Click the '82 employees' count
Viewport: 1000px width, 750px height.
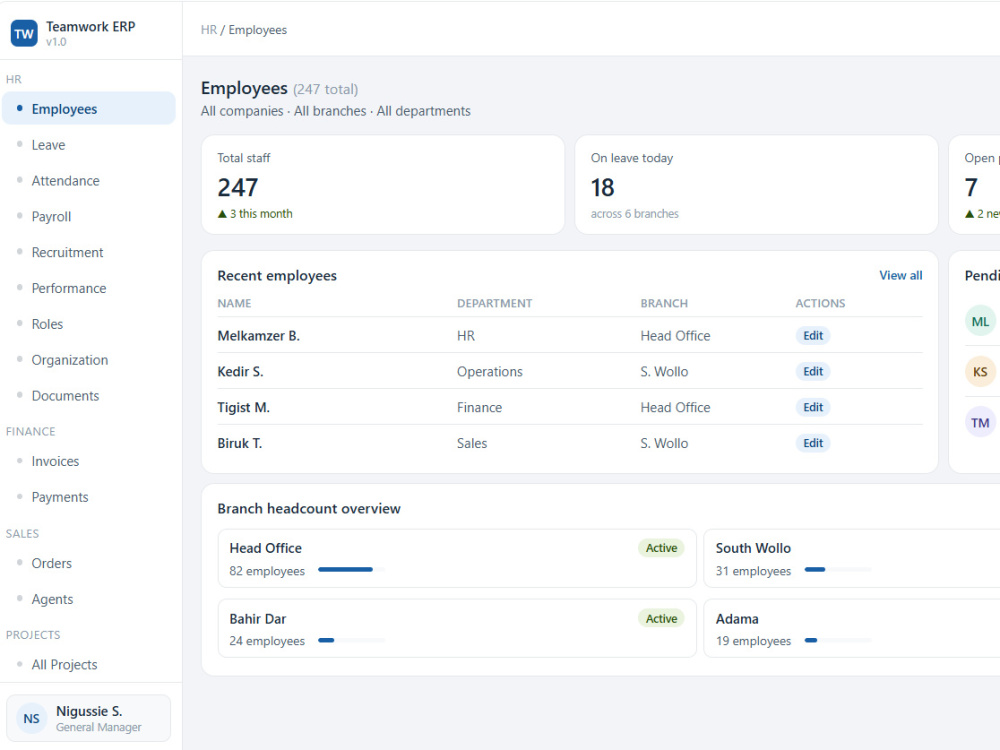coord(267,571)
